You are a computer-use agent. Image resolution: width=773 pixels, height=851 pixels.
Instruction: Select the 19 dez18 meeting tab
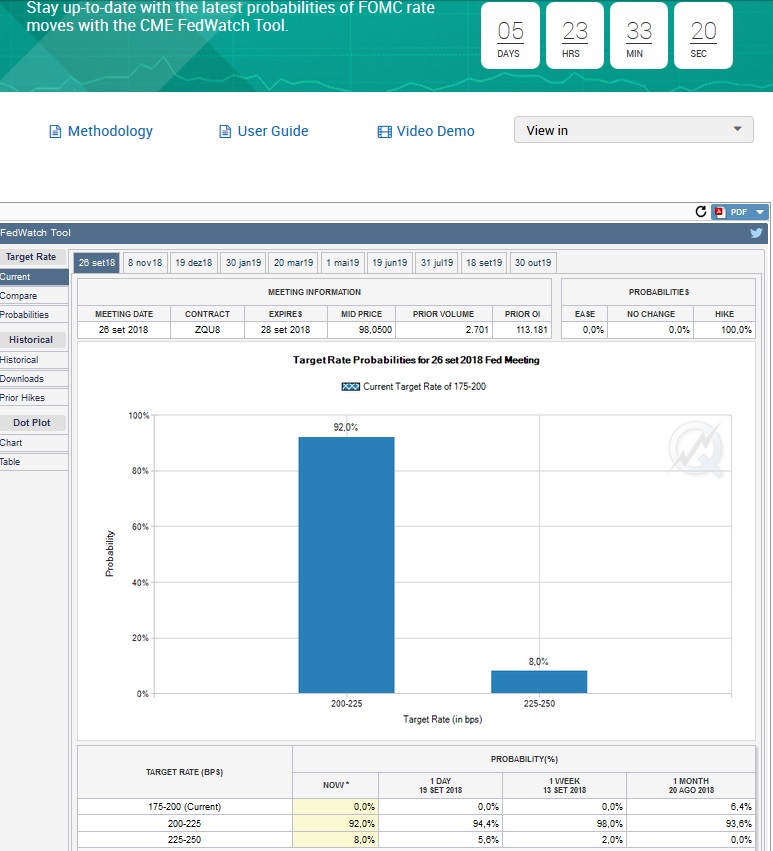pyautogui.click(x=193, y=263)
